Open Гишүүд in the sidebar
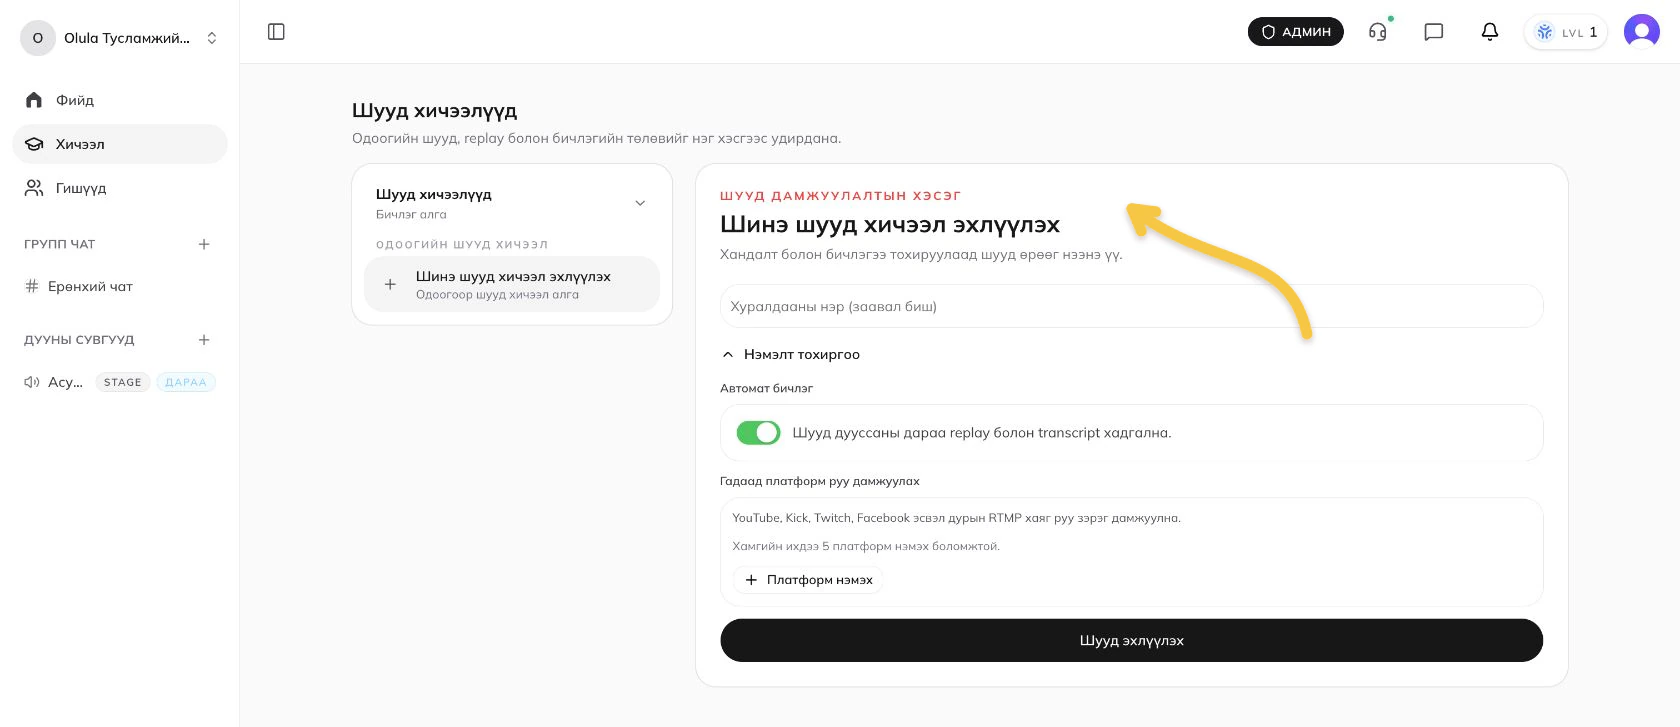Image resolution: width=1680 pixels, height=727 pixels. (120, 188)
